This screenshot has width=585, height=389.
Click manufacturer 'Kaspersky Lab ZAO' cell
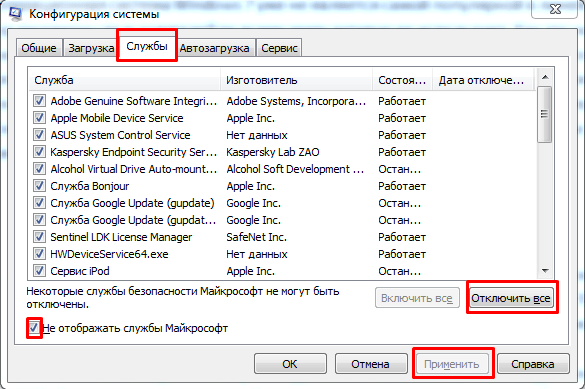[x=273, y=152]
